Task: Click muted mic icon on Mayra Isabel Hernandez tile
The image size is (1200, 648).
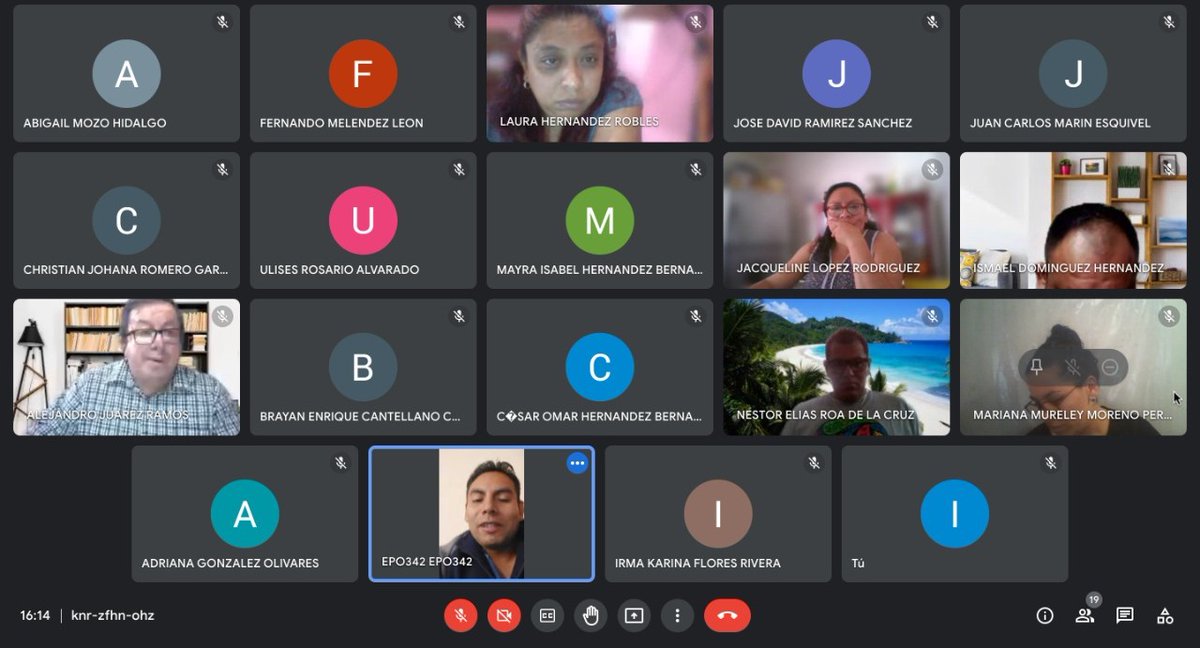Action: 696,170
